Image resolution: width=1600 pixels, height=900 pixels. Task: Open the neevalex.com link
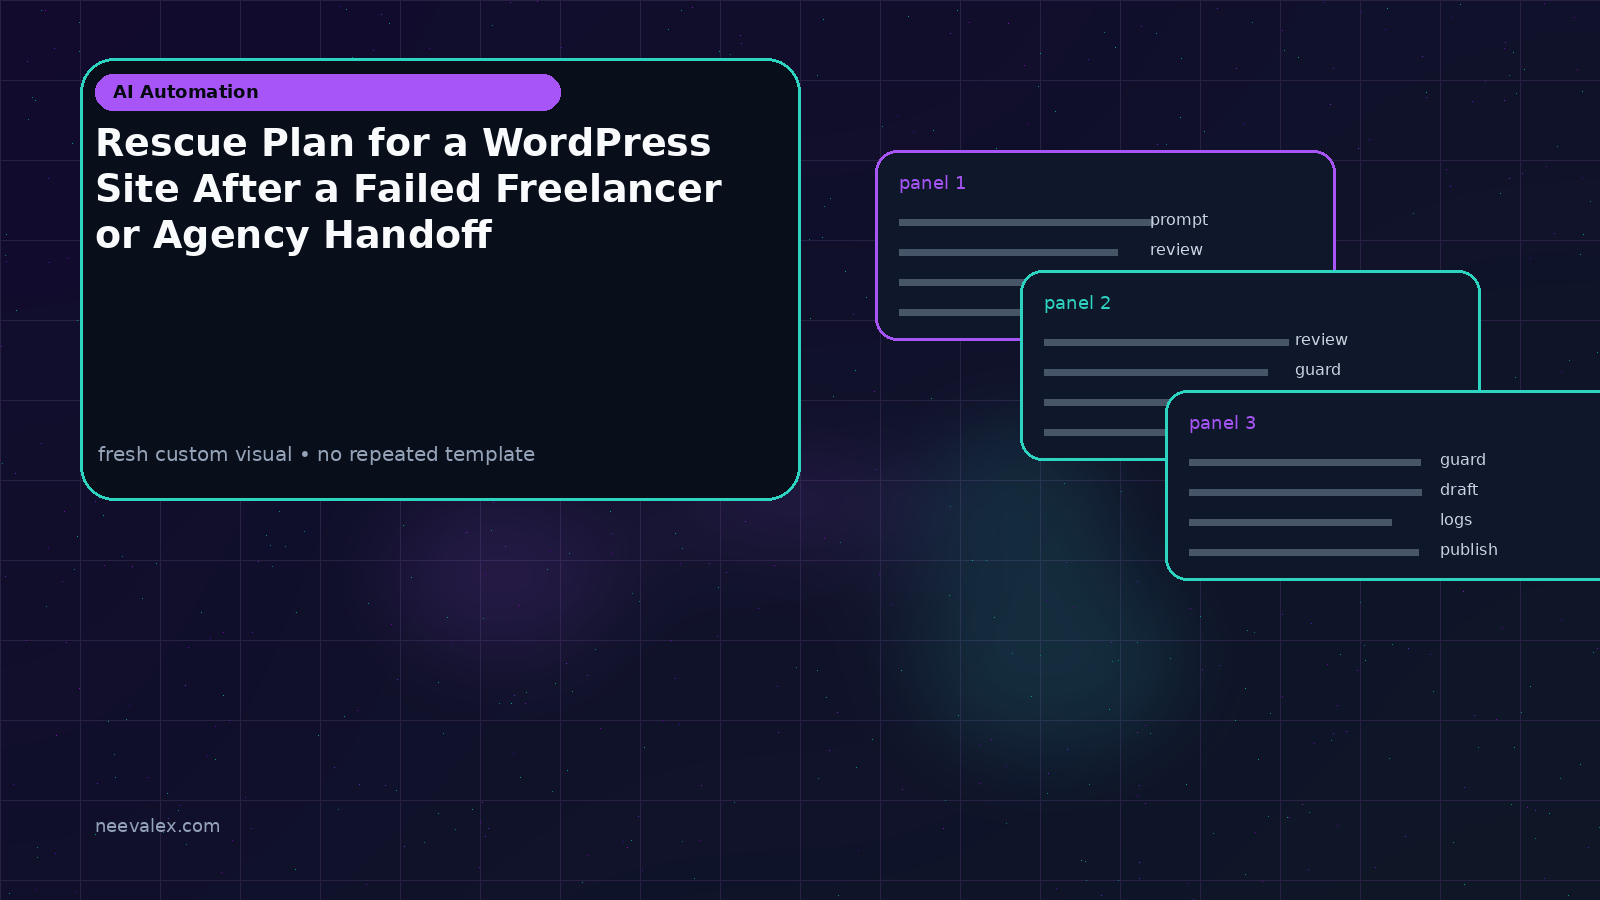tap(157, 826)
